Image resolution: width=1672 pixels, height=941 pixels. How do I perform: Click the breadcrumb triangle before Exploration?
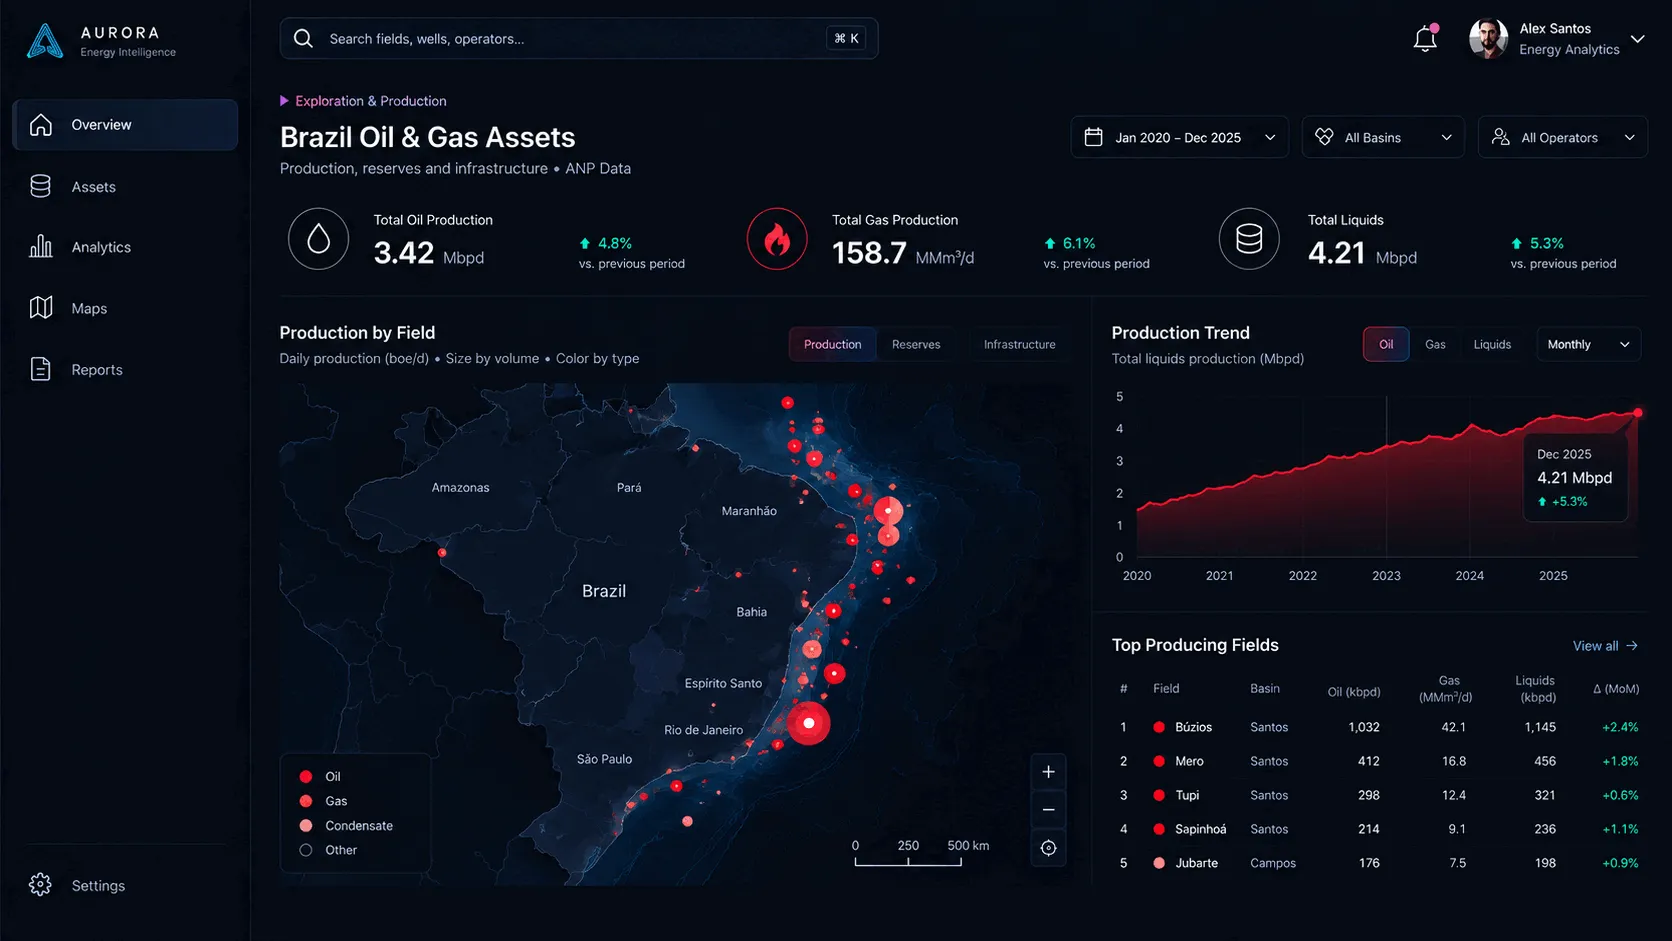click(284, 101)
